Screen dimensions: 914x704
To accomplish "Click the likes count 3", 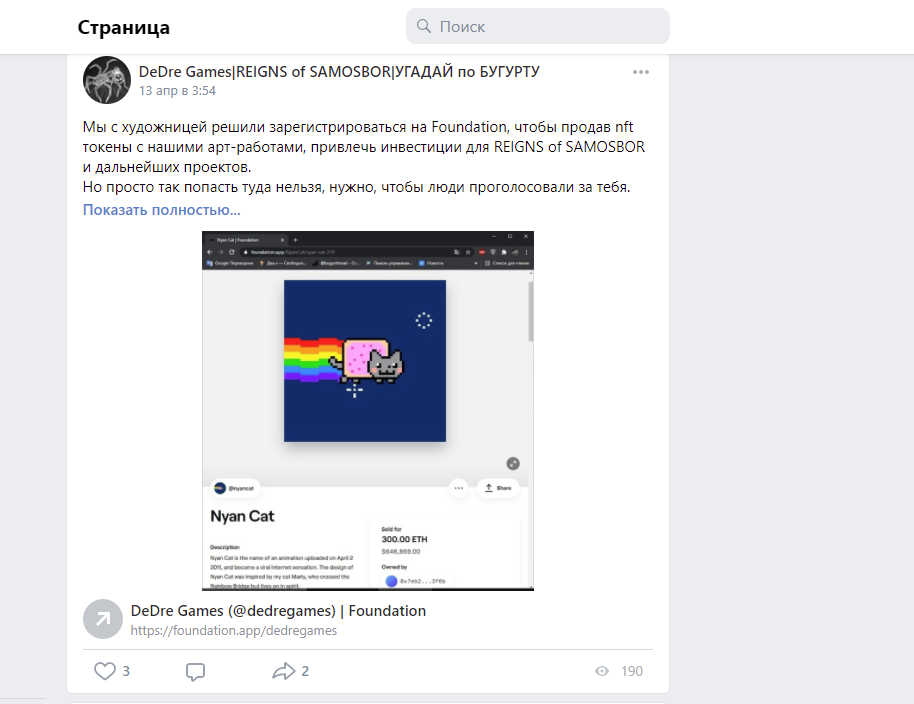I will (126, 671).
